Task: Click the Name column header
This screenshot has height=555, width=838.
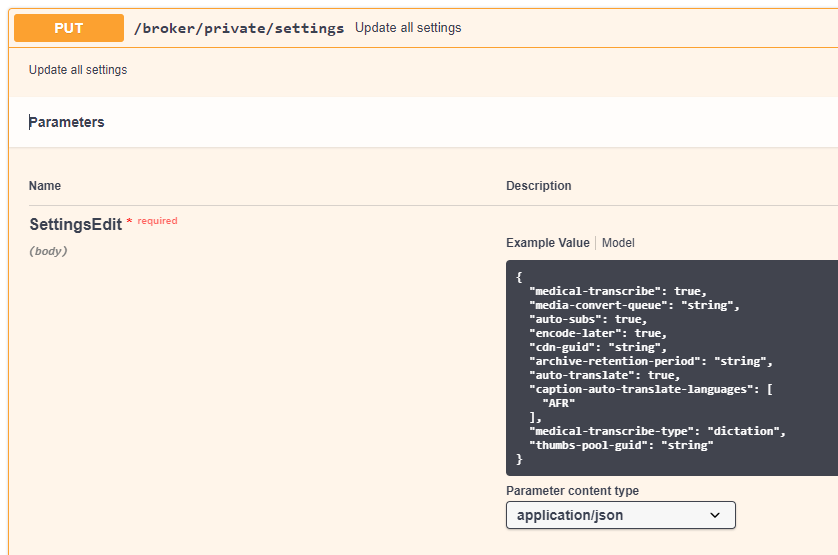Action: tap(45, 186)
